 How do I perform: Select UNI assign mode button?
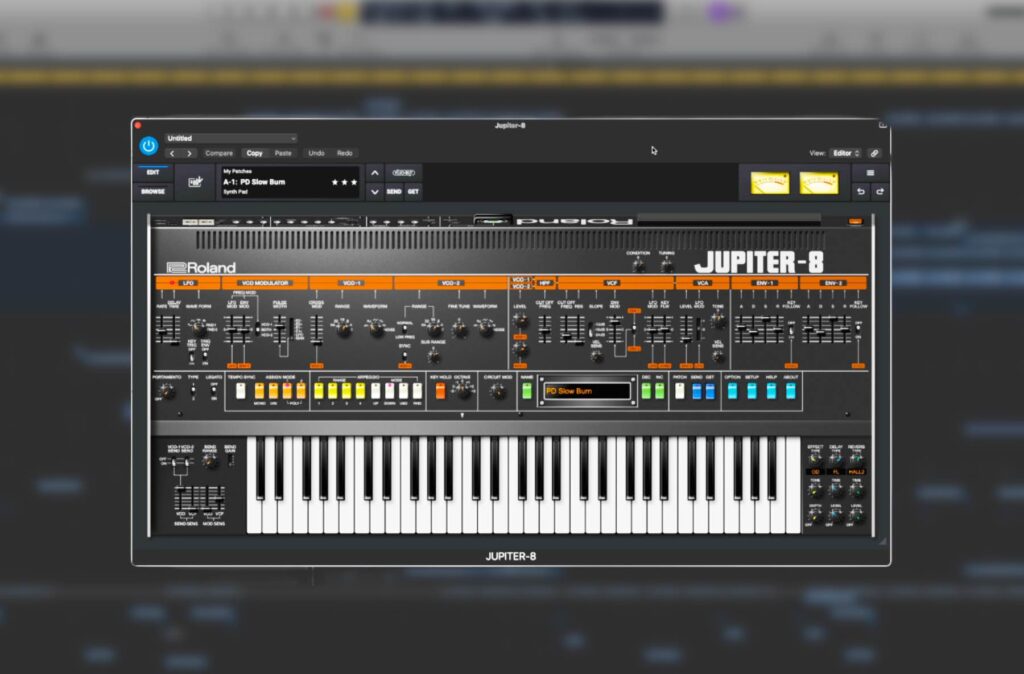[273, 391]
